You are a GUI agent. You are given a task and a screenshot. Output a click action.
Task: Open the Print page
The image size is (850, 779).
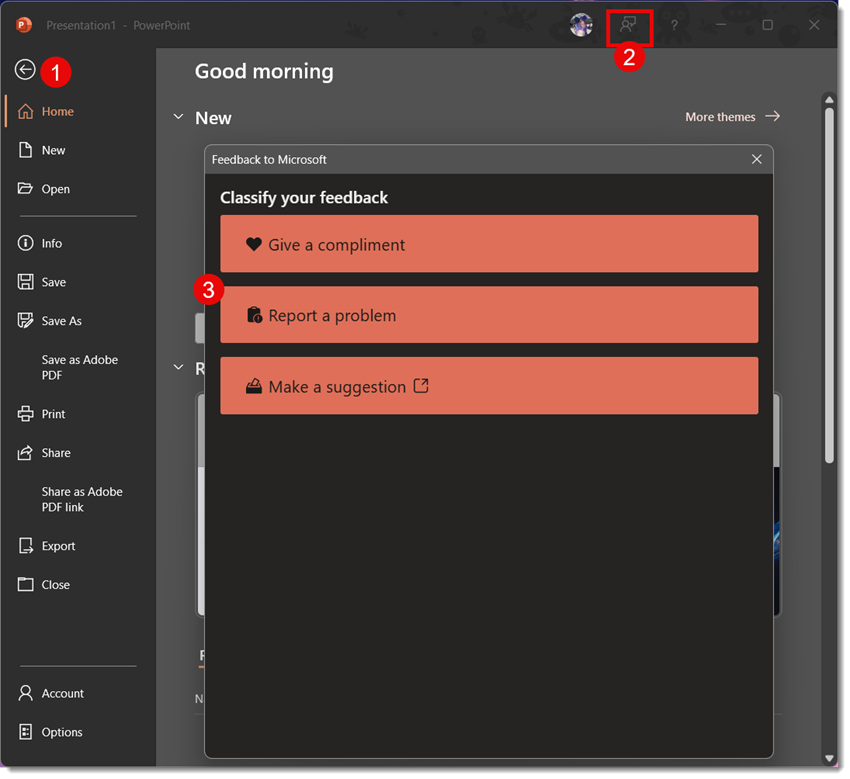click(53, 414)
